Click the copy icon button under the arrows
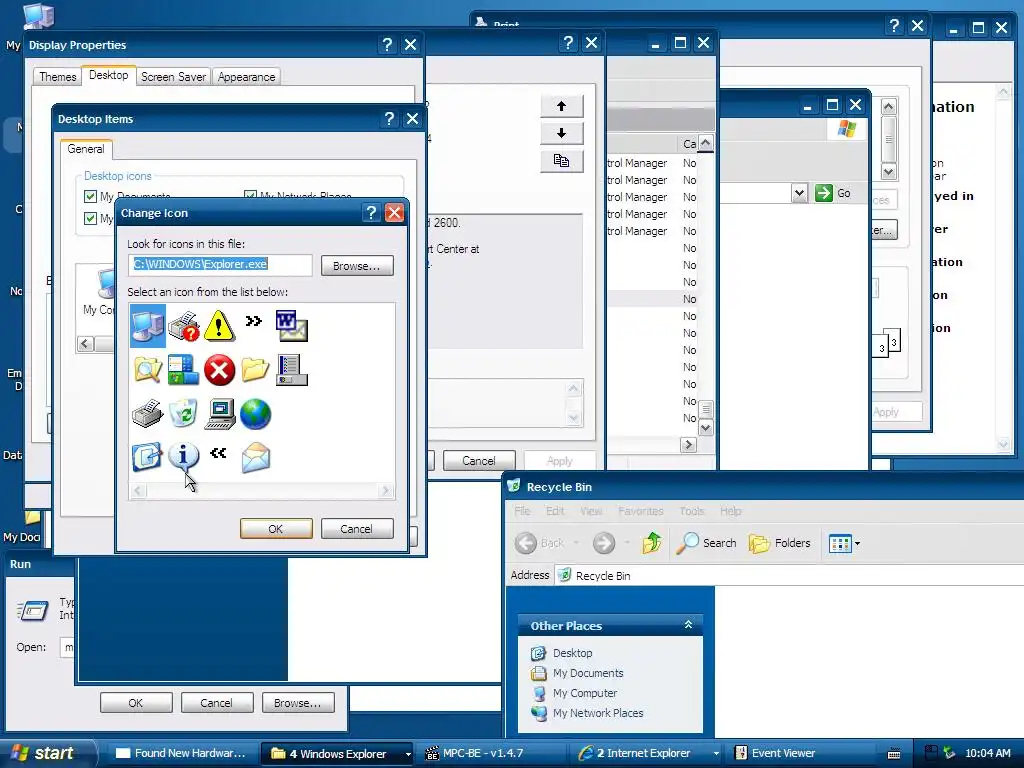1024x768 pixels. coord(562,161)
